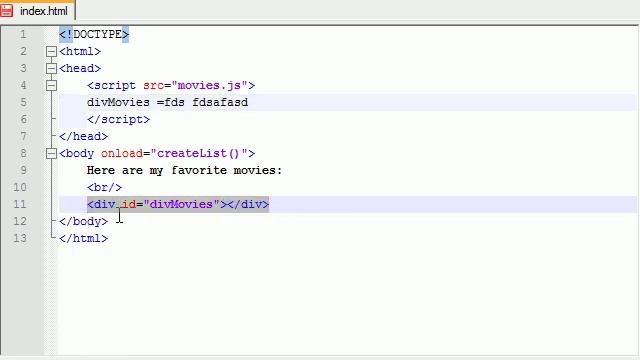Click the text divMovies =fds fdsafasd
Image resolution: width=640 pixels, height=360 pixels.
click(167, 102)
